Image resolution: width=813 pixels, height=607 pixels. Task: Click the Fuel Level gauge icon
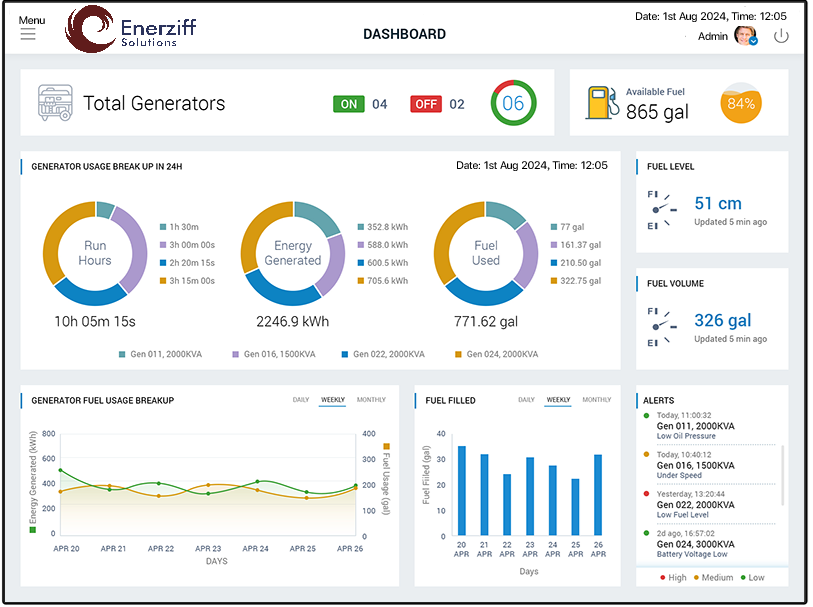[x=661, y=209]
